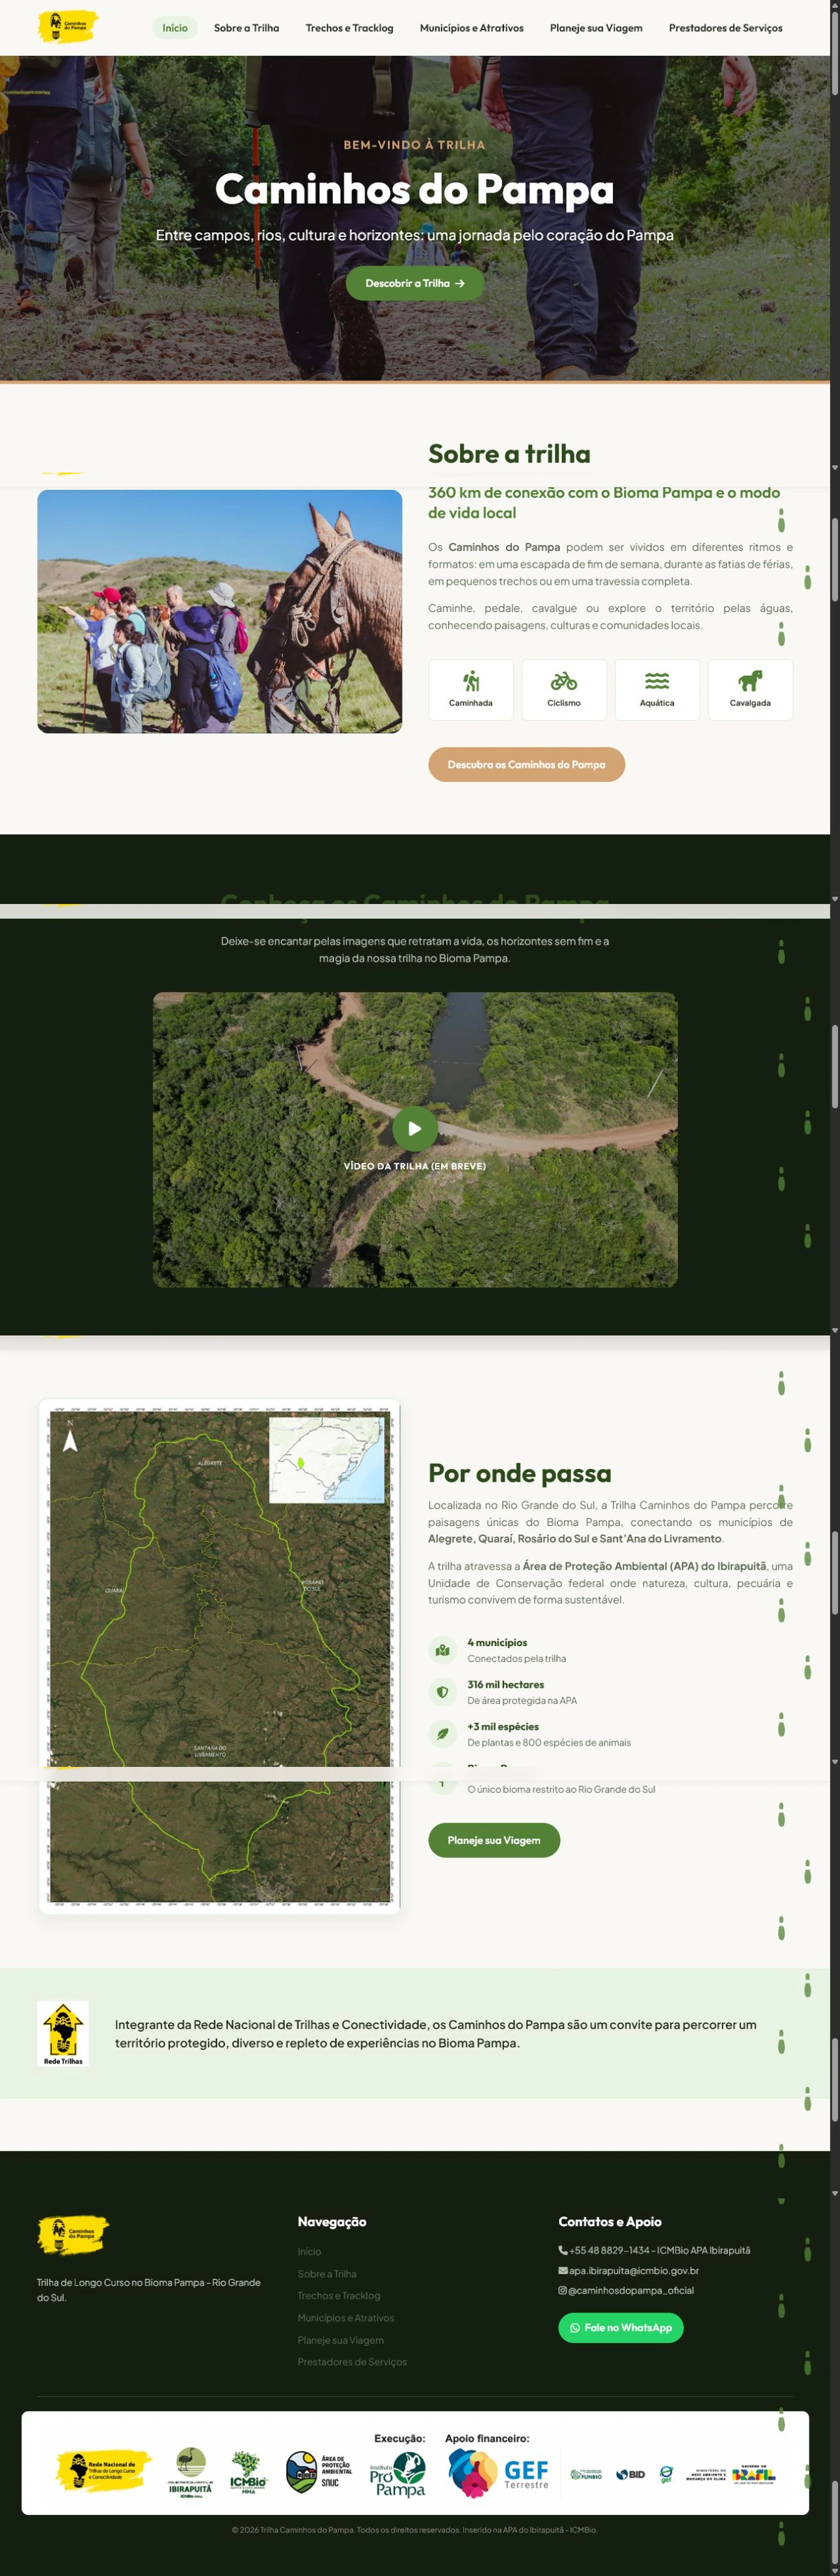Click the 4 municípios map icon
840x2576 pixels.
(442, 1650)
